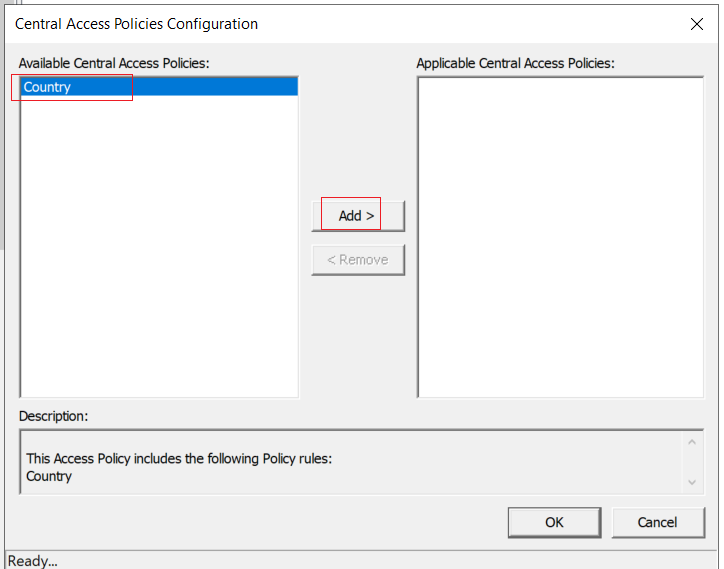Close the Central Access Policies Configuration window

tap(696, 24)
